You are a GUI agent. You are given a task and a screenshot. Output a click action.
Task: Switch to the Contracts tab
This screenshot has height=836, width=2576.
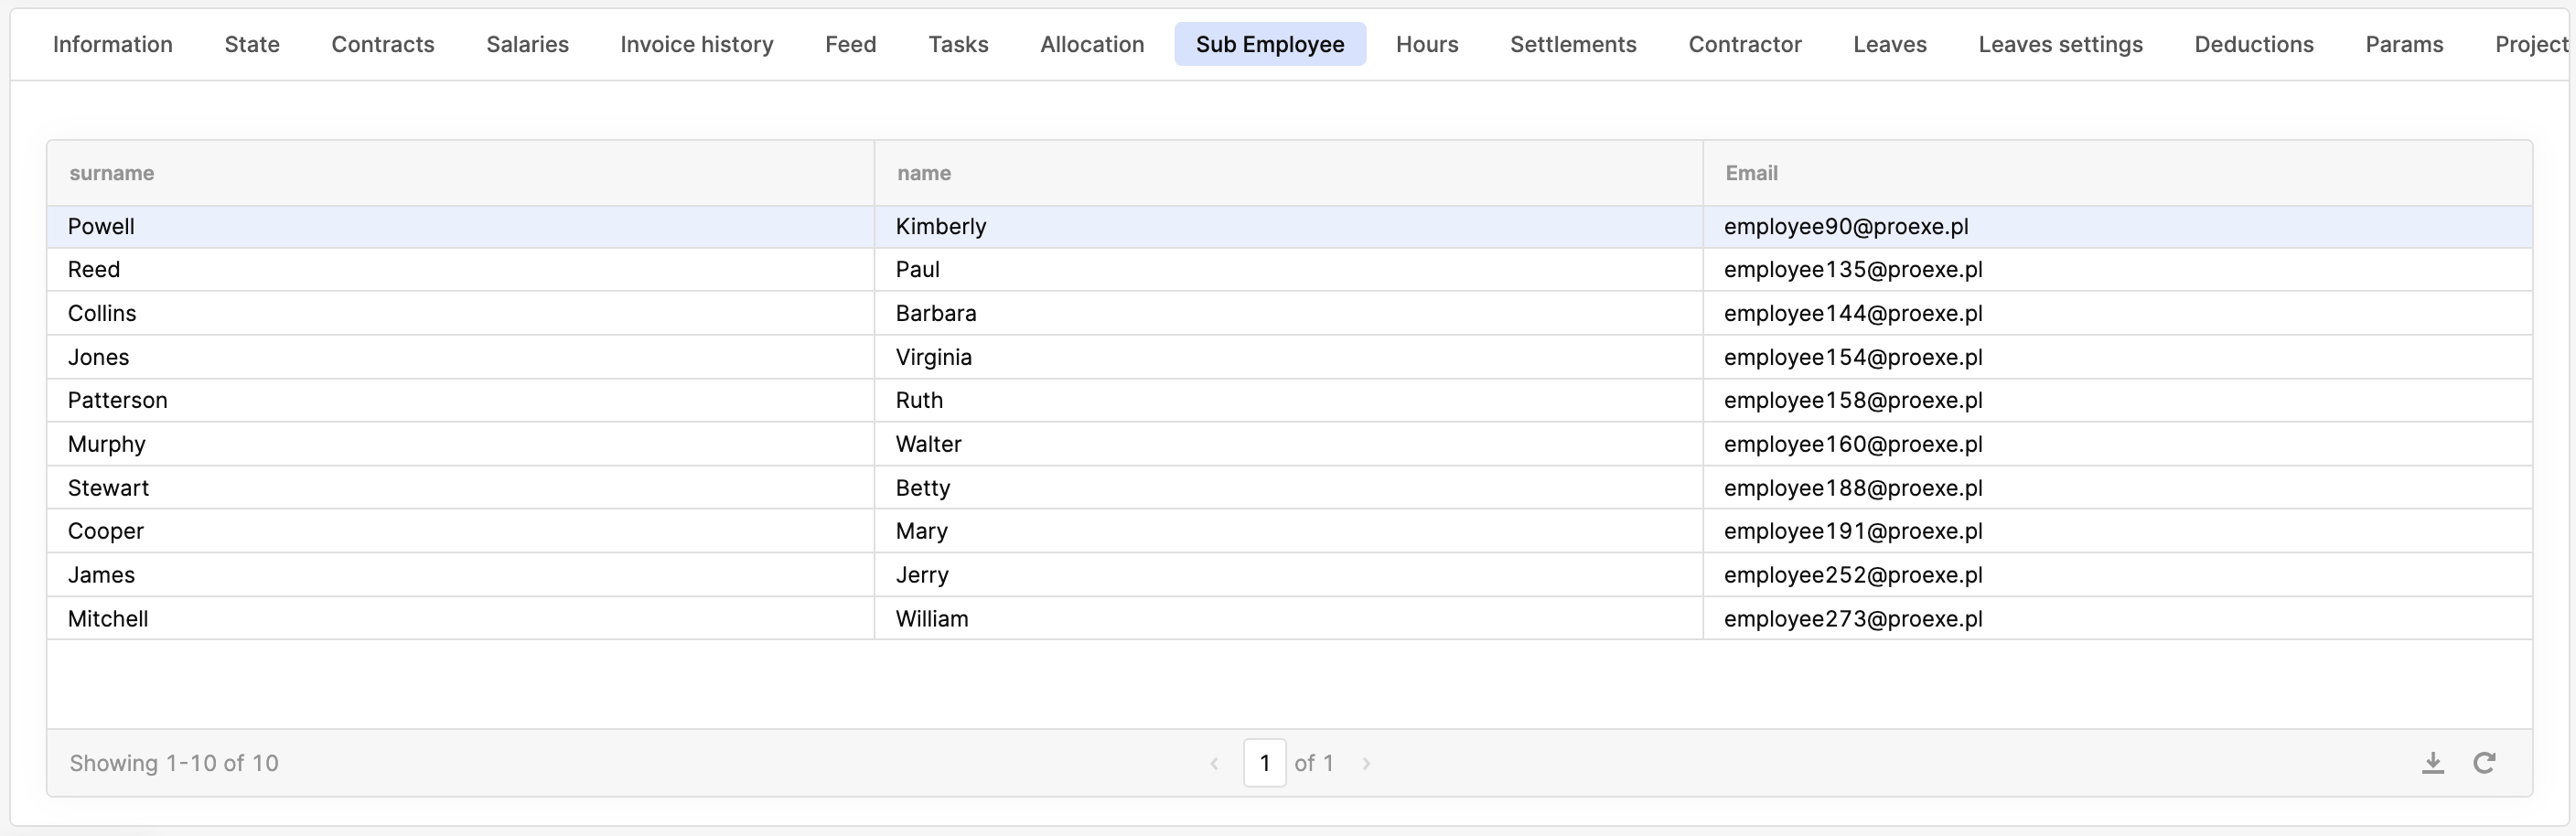383,44
